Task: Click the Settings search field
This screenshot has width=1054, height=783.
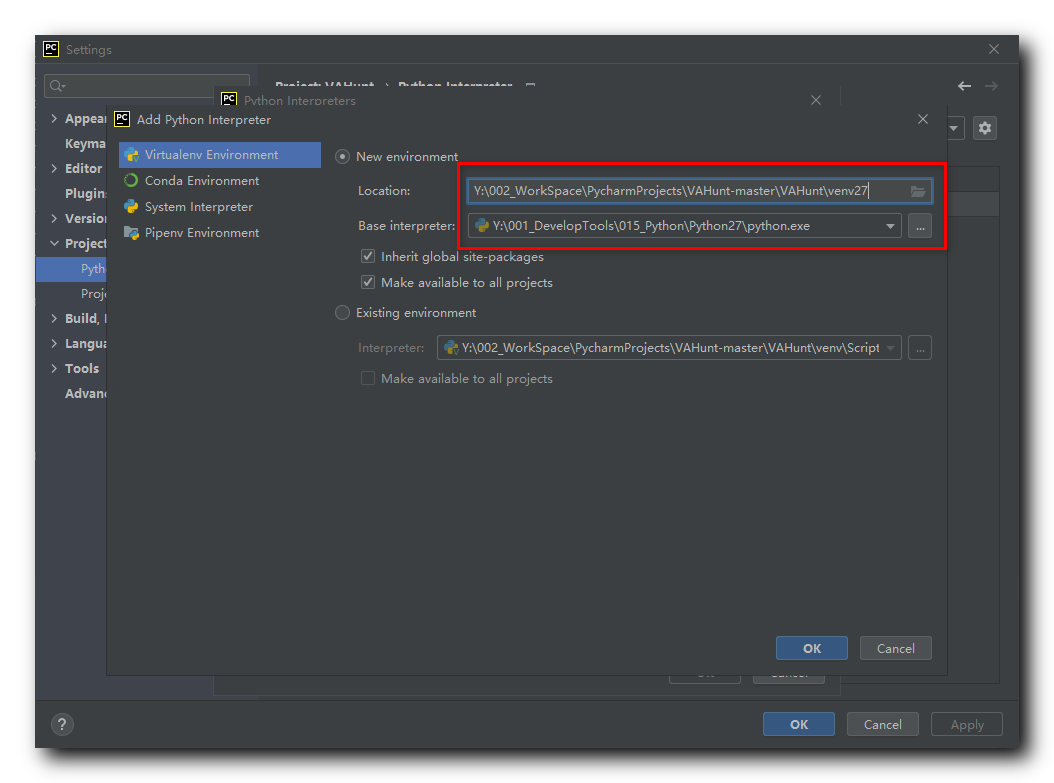Action: pos(147,86)
